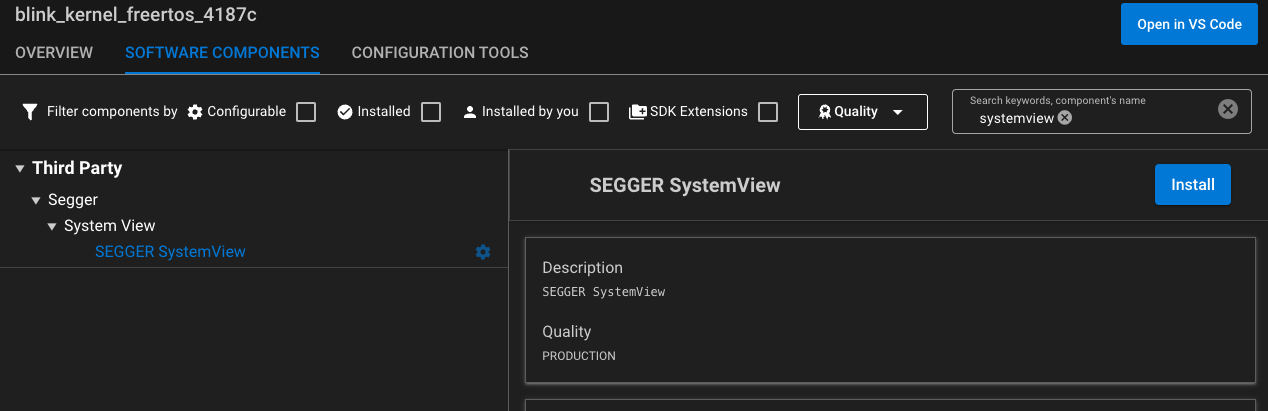Click the SEGGER SystemView description text

[603, 292]
